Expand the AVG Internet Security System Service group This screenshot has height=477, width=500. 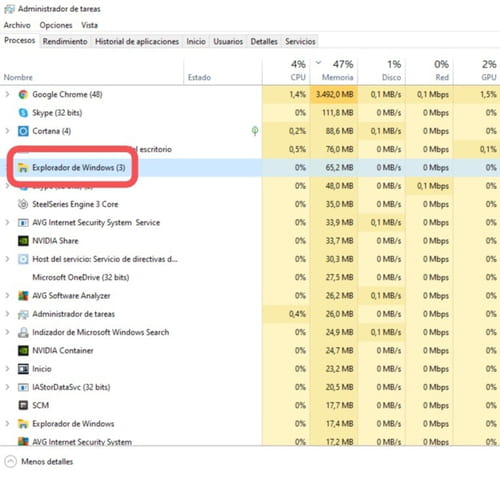(x=7, y=222)
